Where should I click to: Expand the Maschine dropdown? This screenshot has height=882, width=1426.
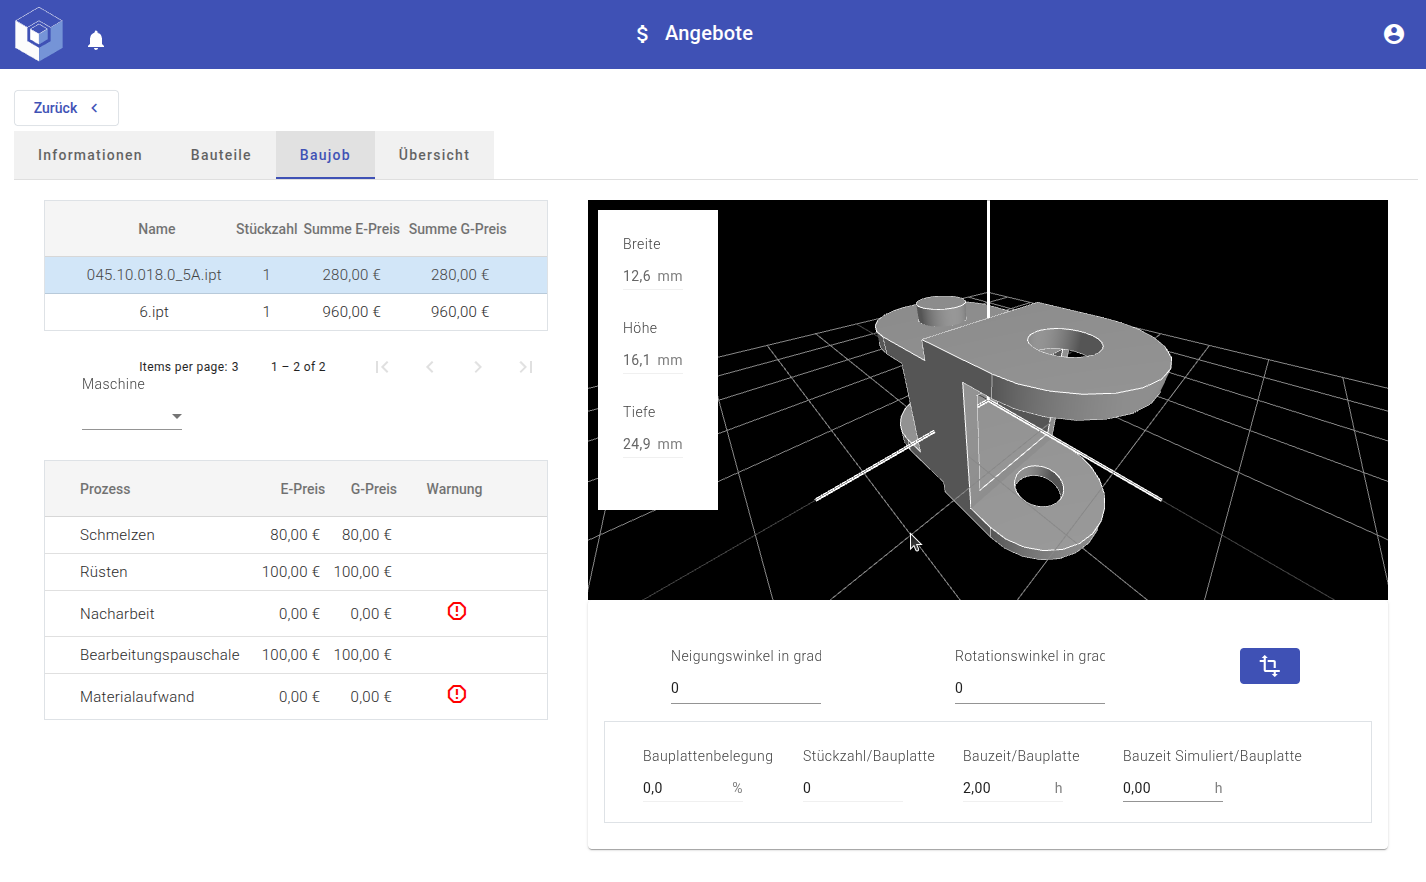(x=132, y=416)
